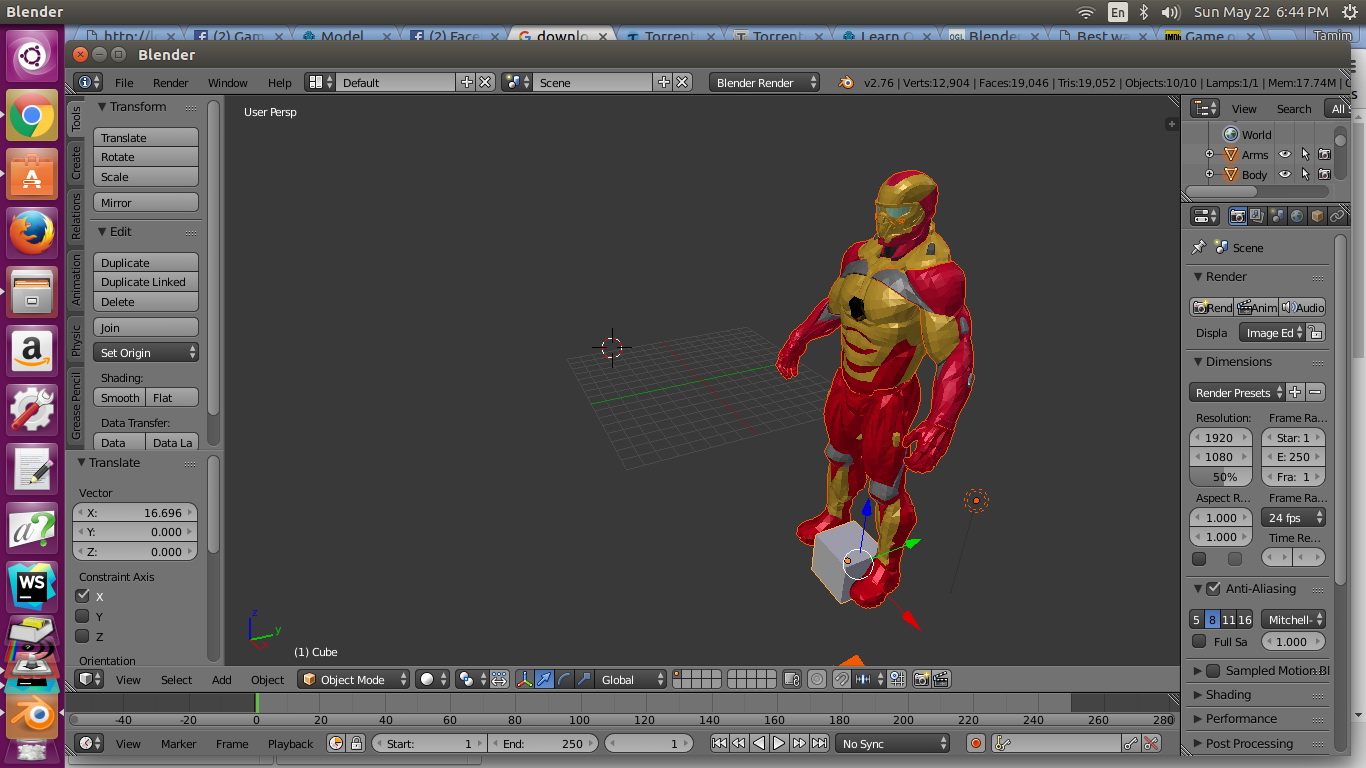This screenshot has width=1366, height=768.
Task: Open the Render Layers properties tab icon
Action: tap(1257, 216)
